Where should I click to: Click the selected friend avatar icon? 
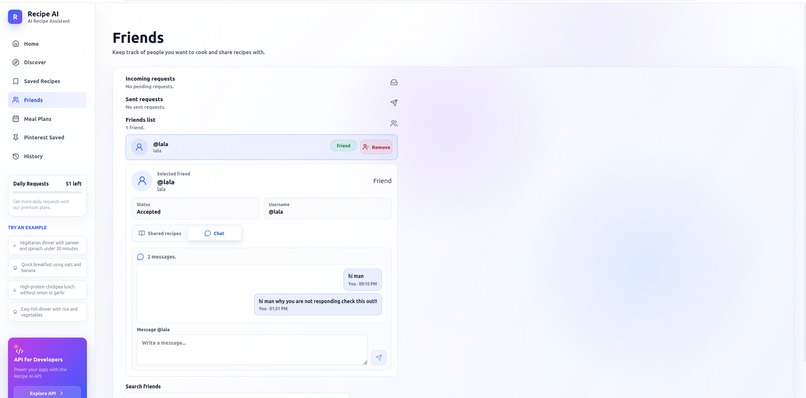(x=142, y=181)
